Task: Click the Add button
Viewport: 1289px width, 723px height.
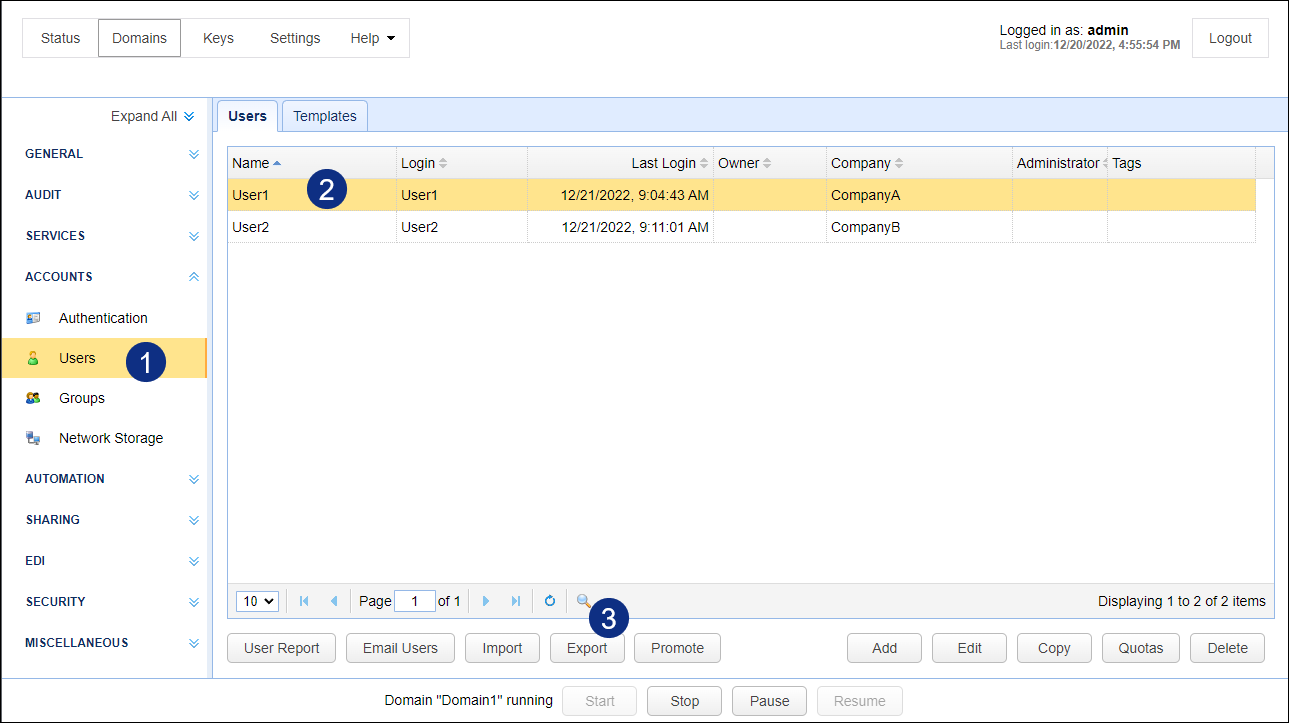Action: [x=885, y=648]
